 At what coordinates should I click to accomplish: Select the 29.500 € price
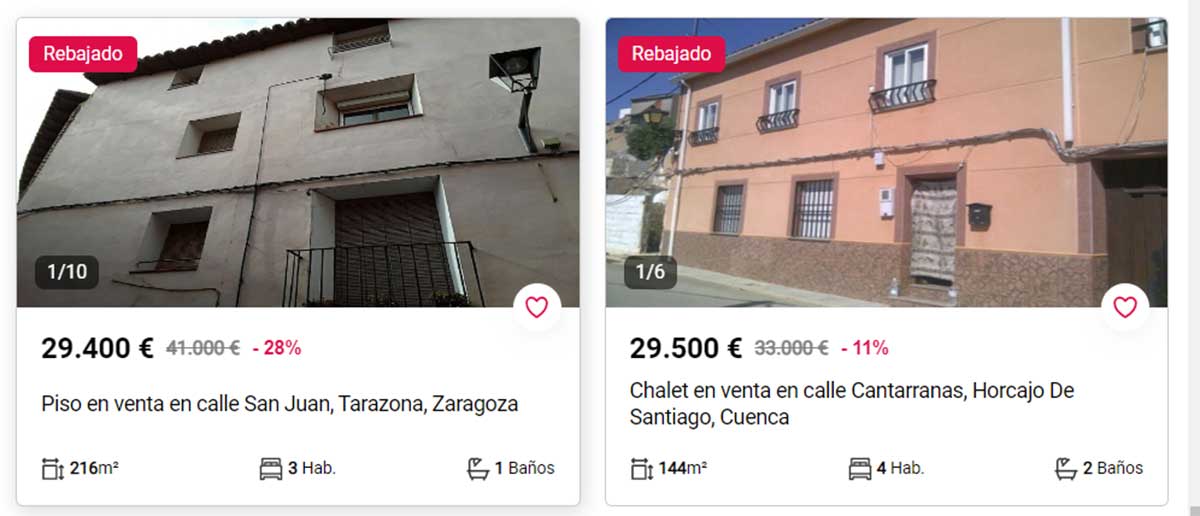point(686,348)
